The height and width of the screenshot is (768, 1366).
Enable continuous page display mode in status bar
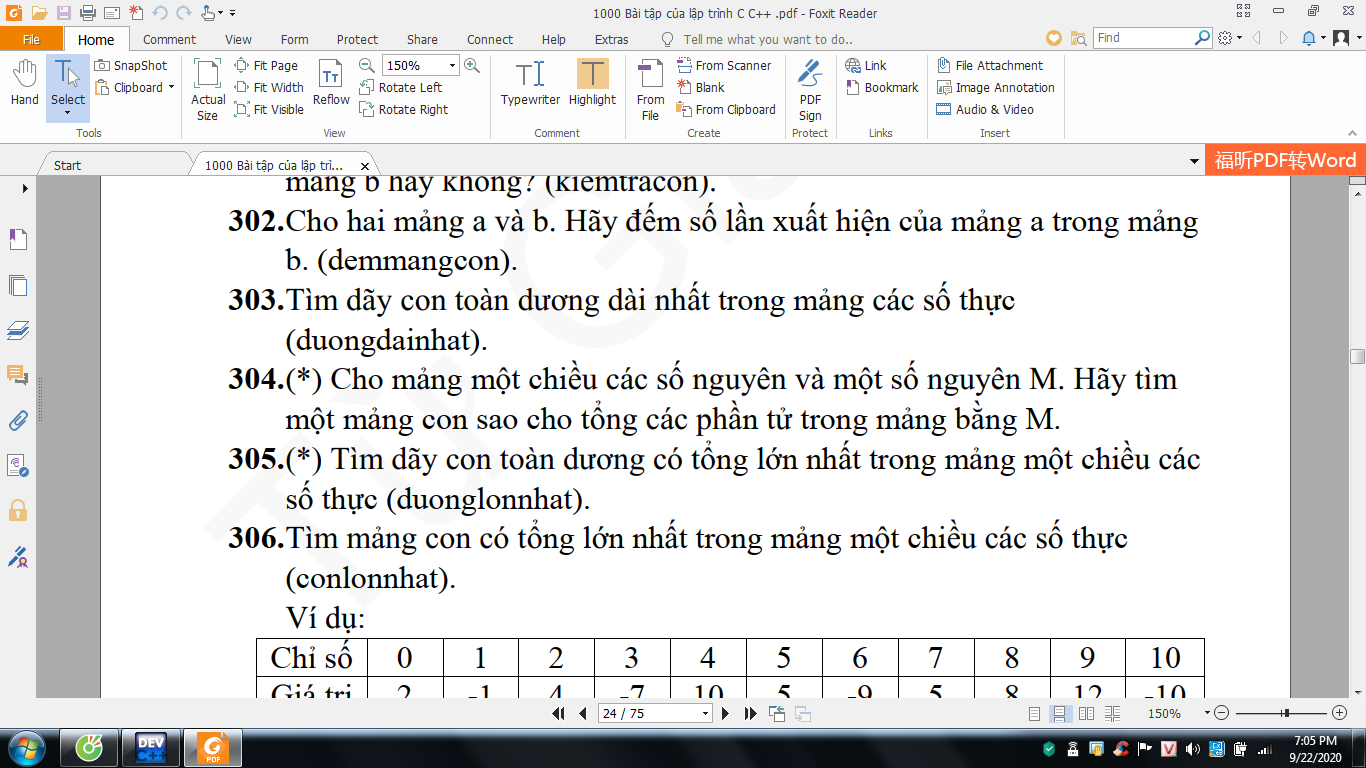[1060, 713]
